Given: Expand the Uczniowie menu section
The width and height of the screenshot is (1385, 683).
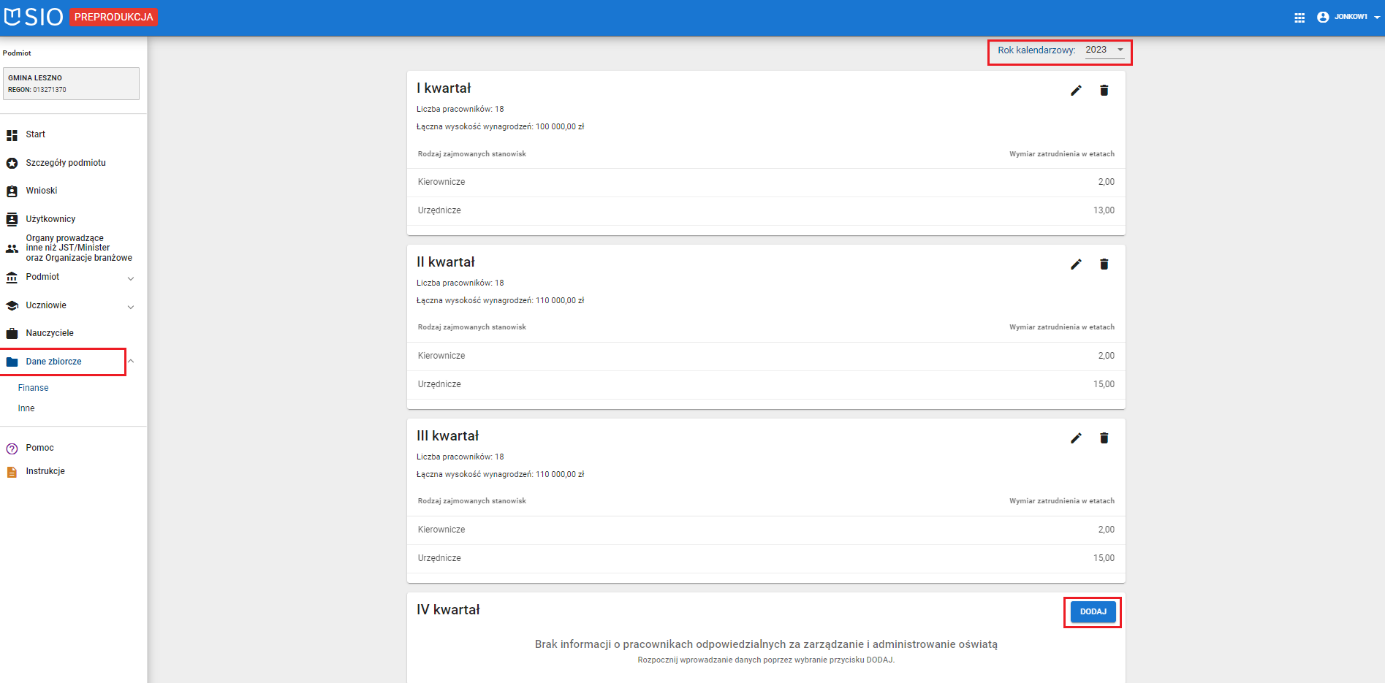Looking at the screenshot, I should coord(130,306).
